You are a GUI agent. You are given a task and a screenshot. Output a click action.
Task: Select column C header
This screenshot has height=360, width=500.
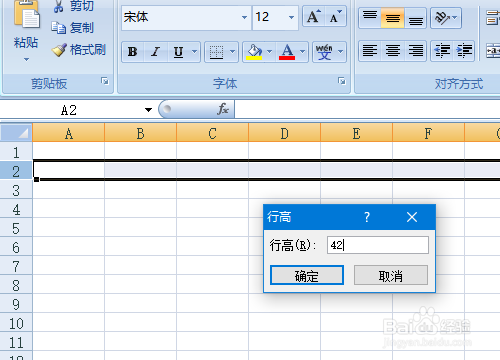(213, 133)
